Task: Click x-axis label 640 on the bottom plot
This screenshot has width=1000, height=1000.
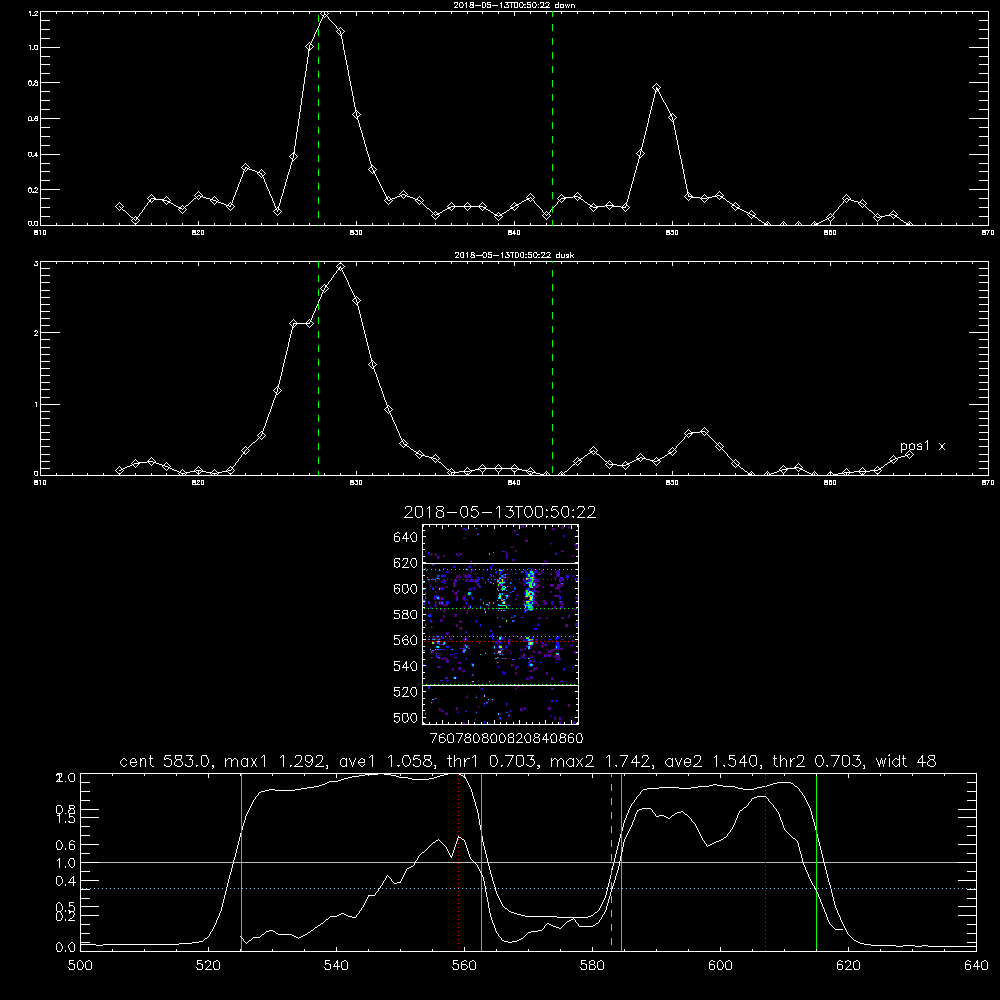Action: 976,966
